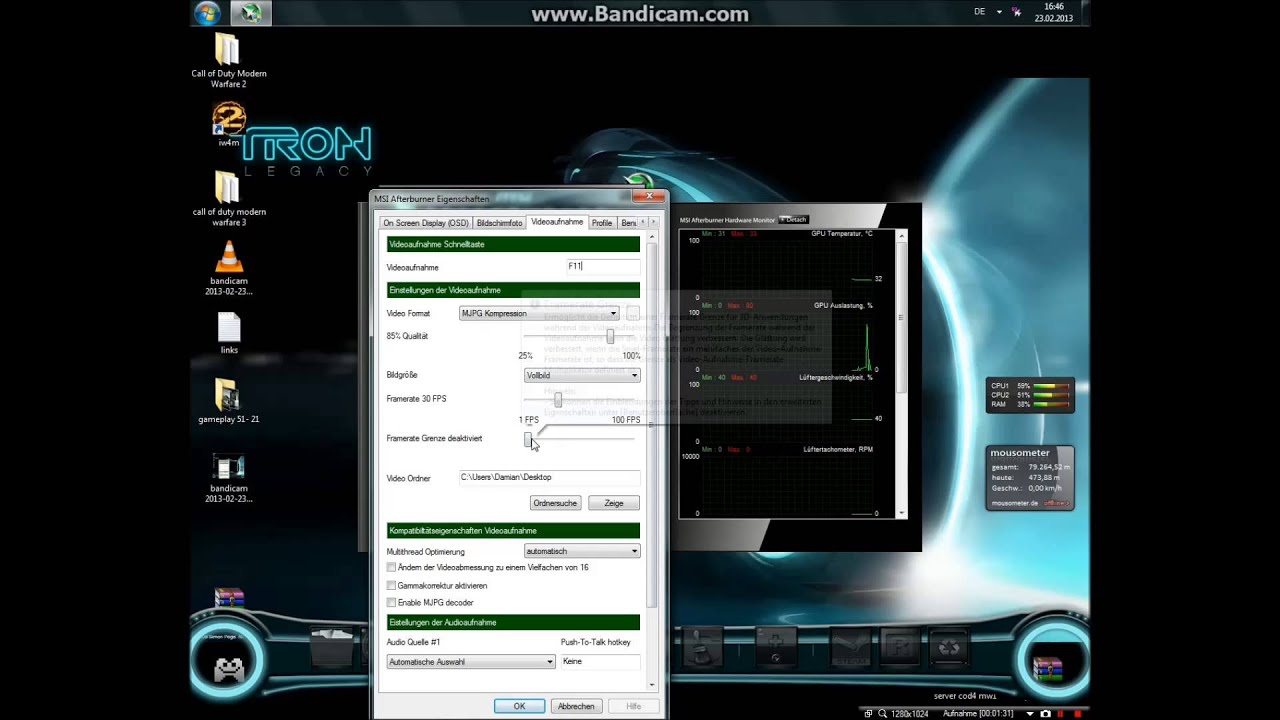Click the Bandicam camera screenshot icon
Screen dimensions: 1280x720
pos(1045,713)
